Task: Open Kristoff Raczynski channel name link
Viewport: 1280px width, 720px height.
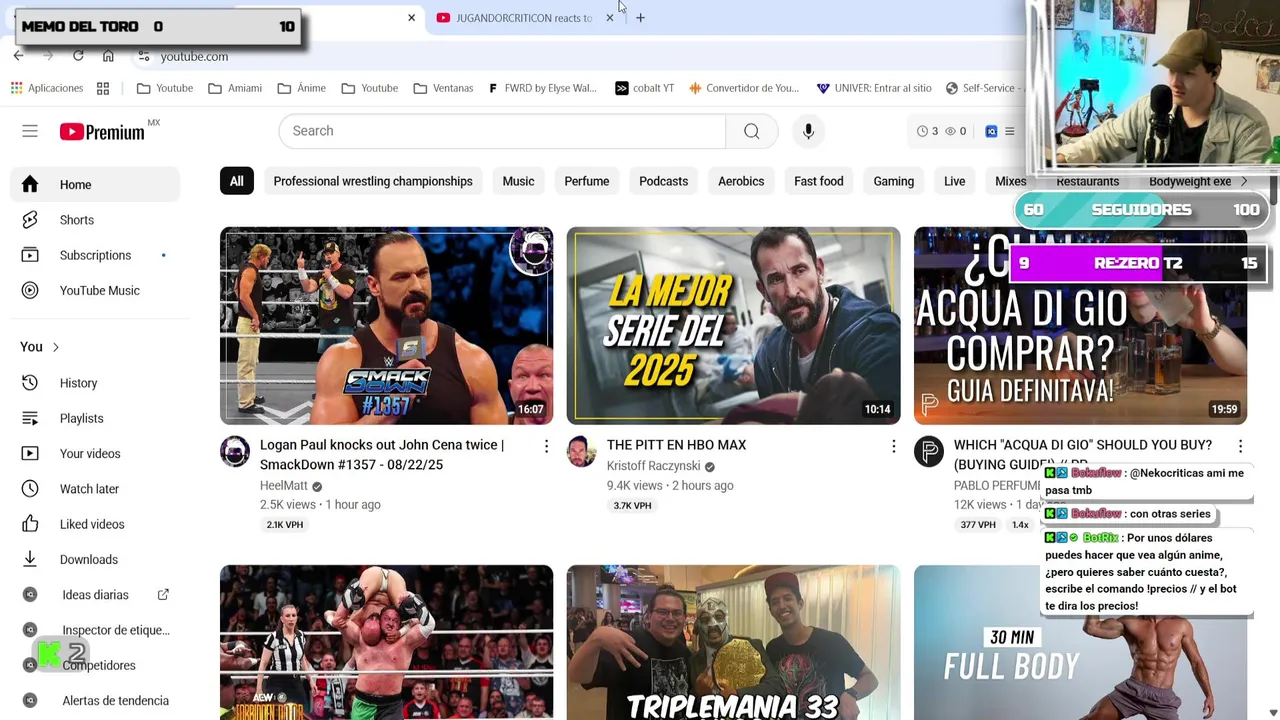Action: [x=653, y=466]
